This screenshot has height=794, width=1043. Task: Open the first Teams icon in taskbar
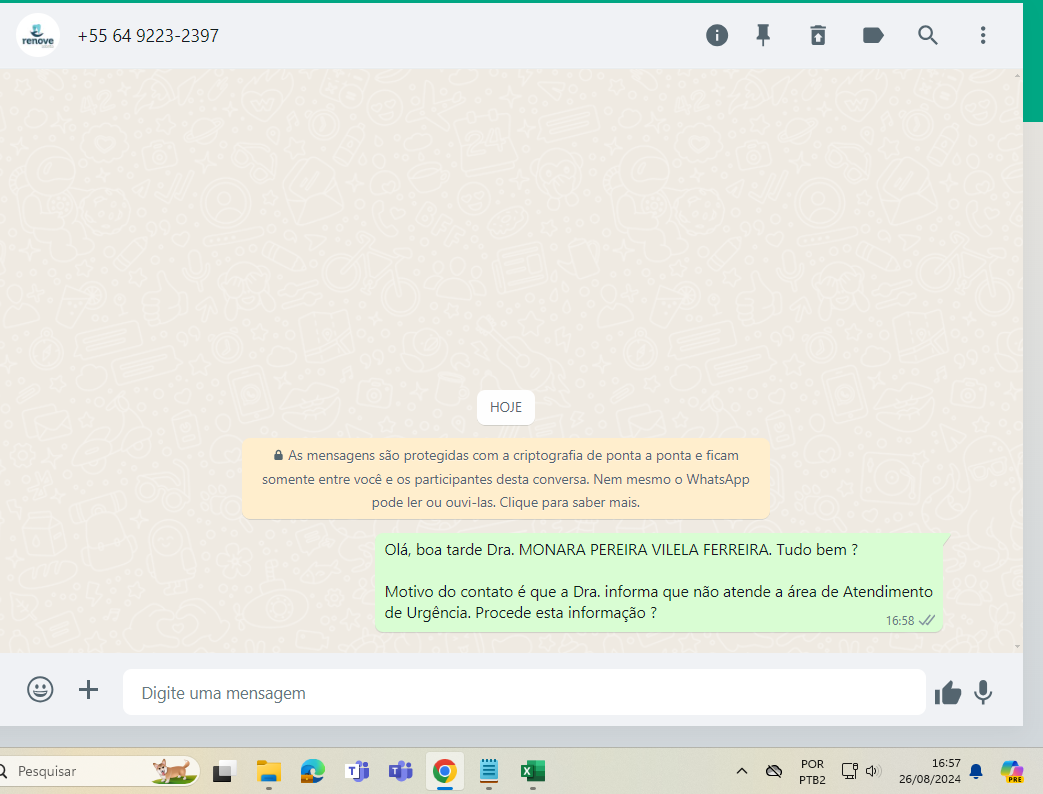(x=357, y=771)
